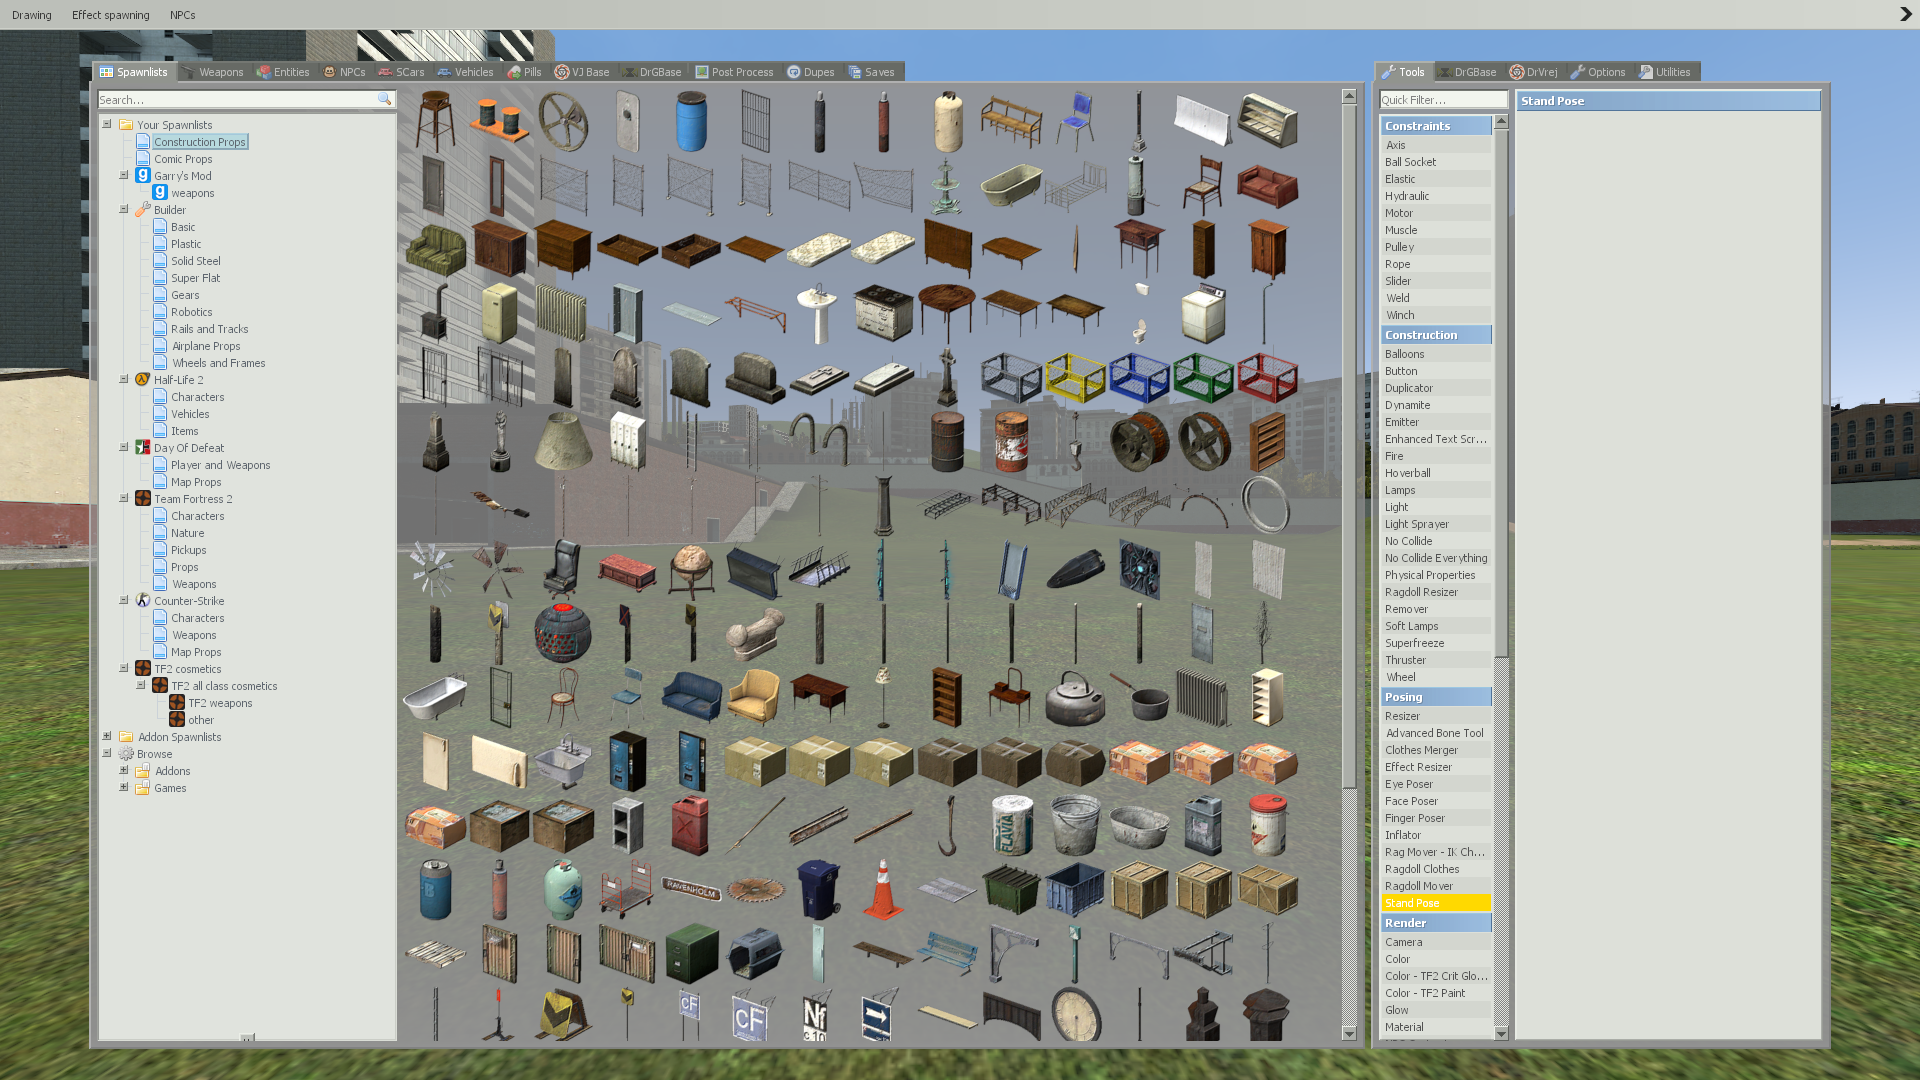This screenshot has width=1920, height=1080.
Task: Spawn the blue recycling bin prop
Action: 819,890
